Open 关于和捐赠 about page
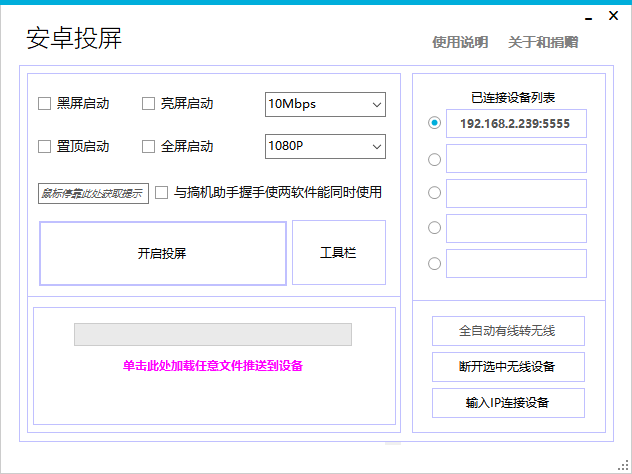This screenshot has width=632, height=474. coord(542,42)
